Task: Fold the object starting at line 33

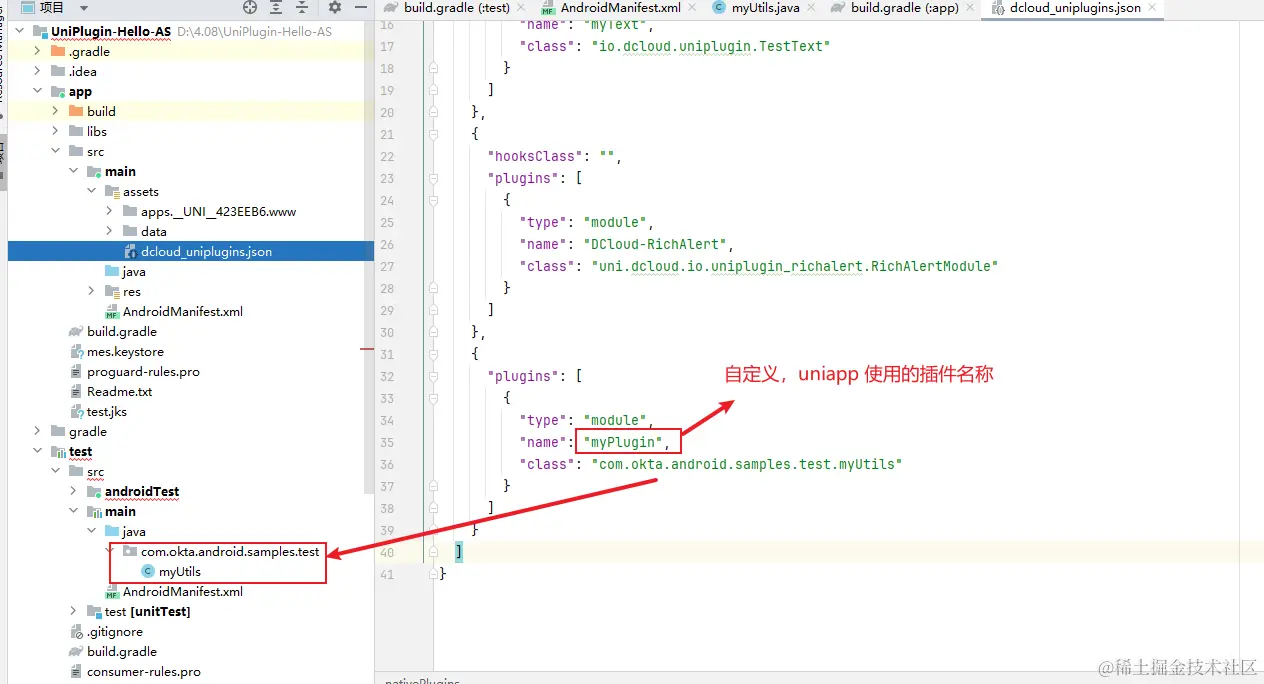Action: 434,398
